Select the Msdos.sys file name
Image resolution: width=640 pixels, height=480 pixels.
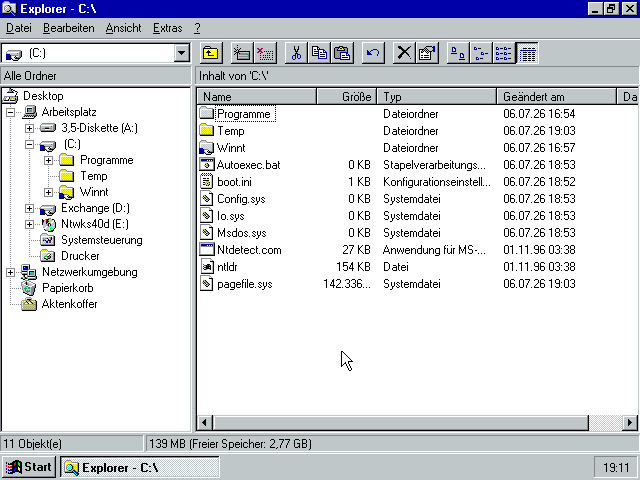[242, 233]
